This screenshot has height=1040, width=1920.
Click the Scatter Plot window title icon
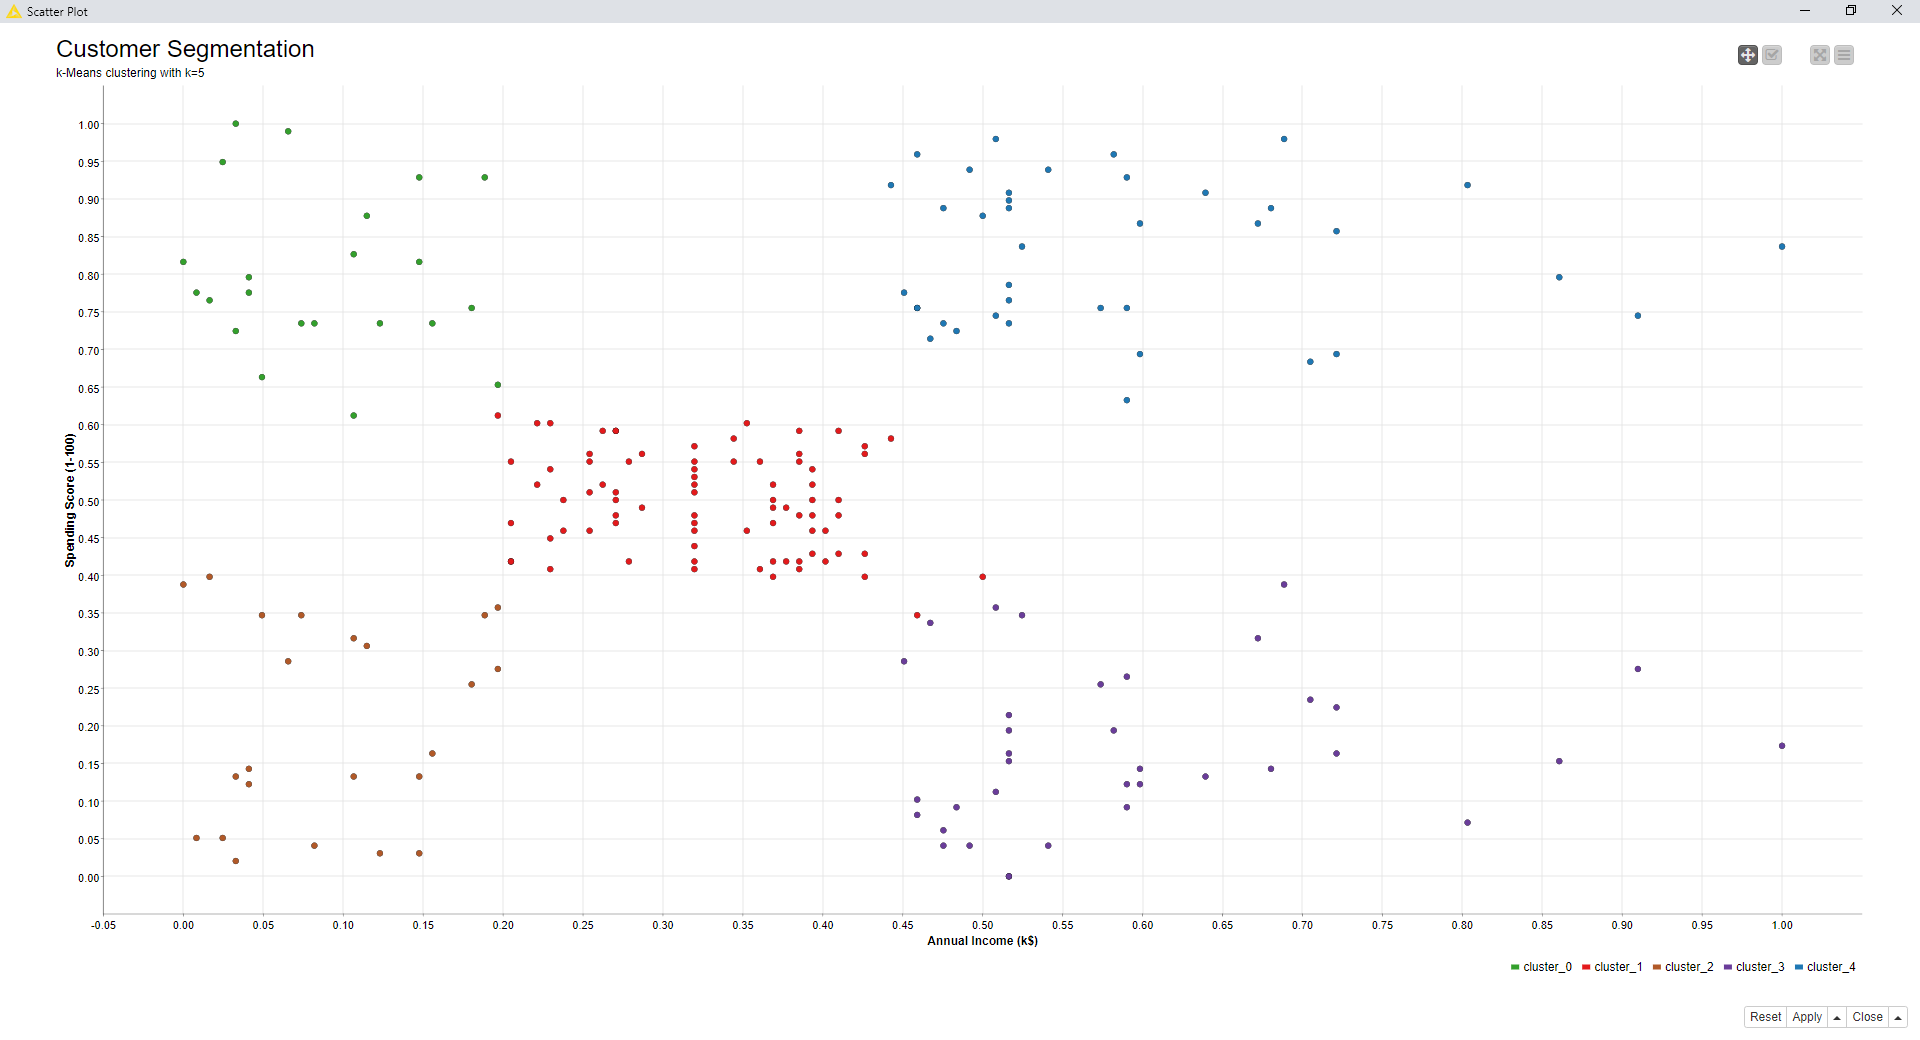[x=13, y=11]
